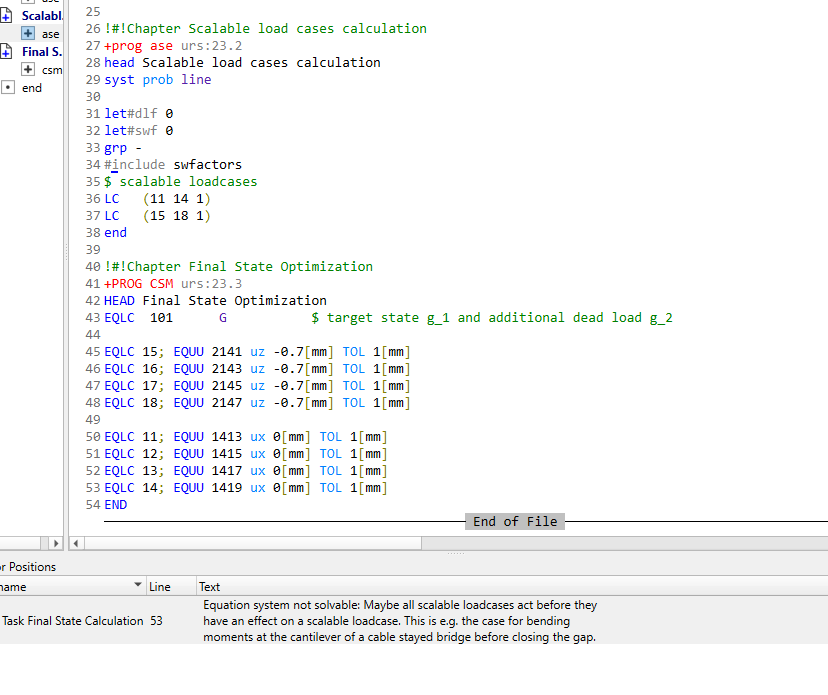
Task: Click 'HEAD Final State Optimization' line 42
Action: 215,300
